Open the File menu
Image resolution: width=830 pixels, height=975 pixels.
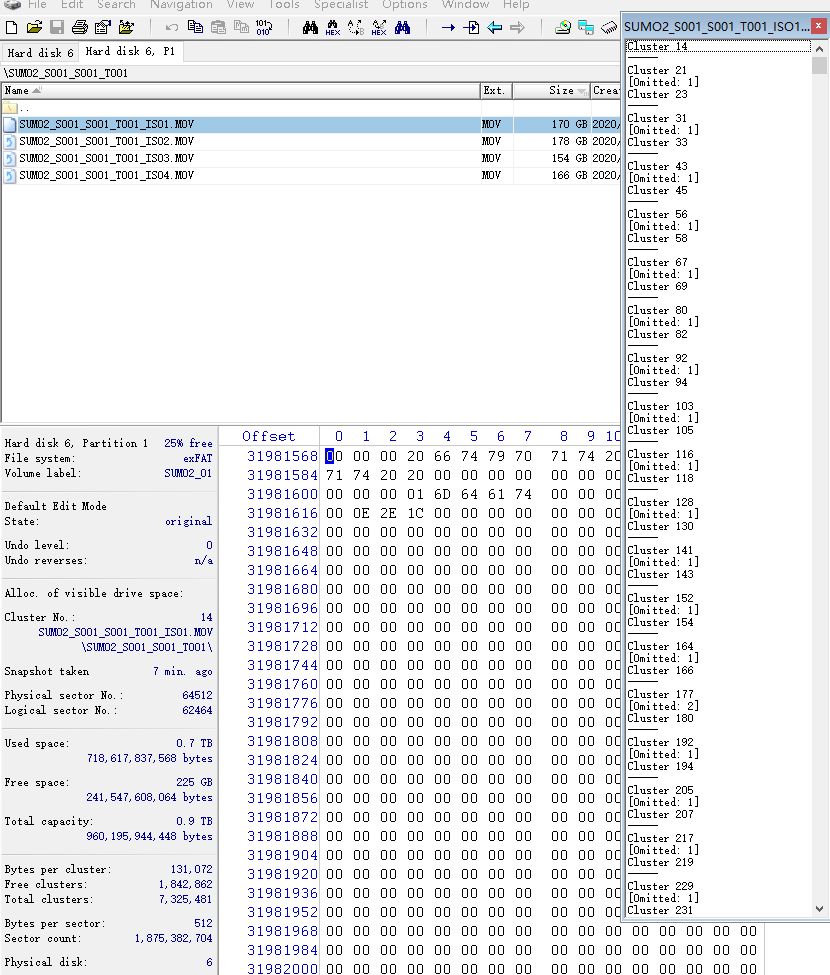tap(37, 4)
